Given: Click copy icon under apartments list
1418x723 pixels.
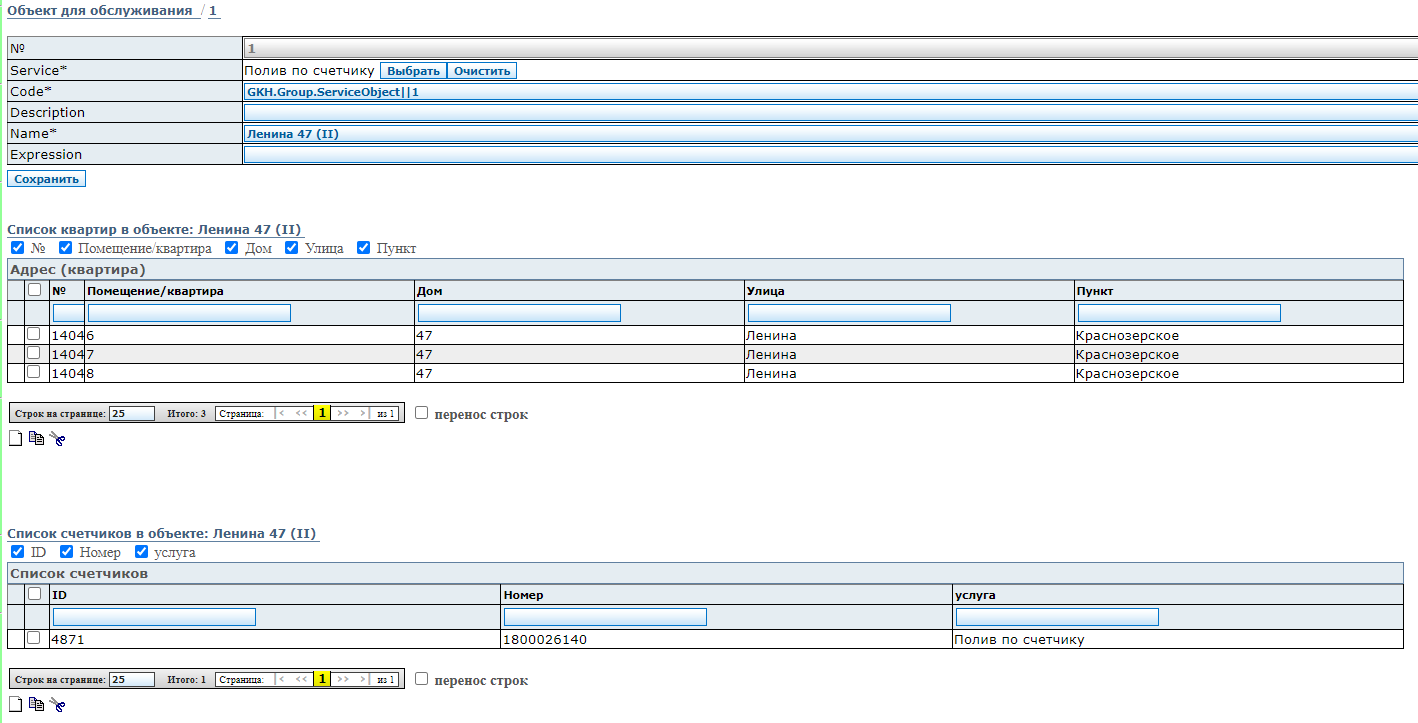Looking at the screenshot, I should pyautogui.click(x=36, y=438).
